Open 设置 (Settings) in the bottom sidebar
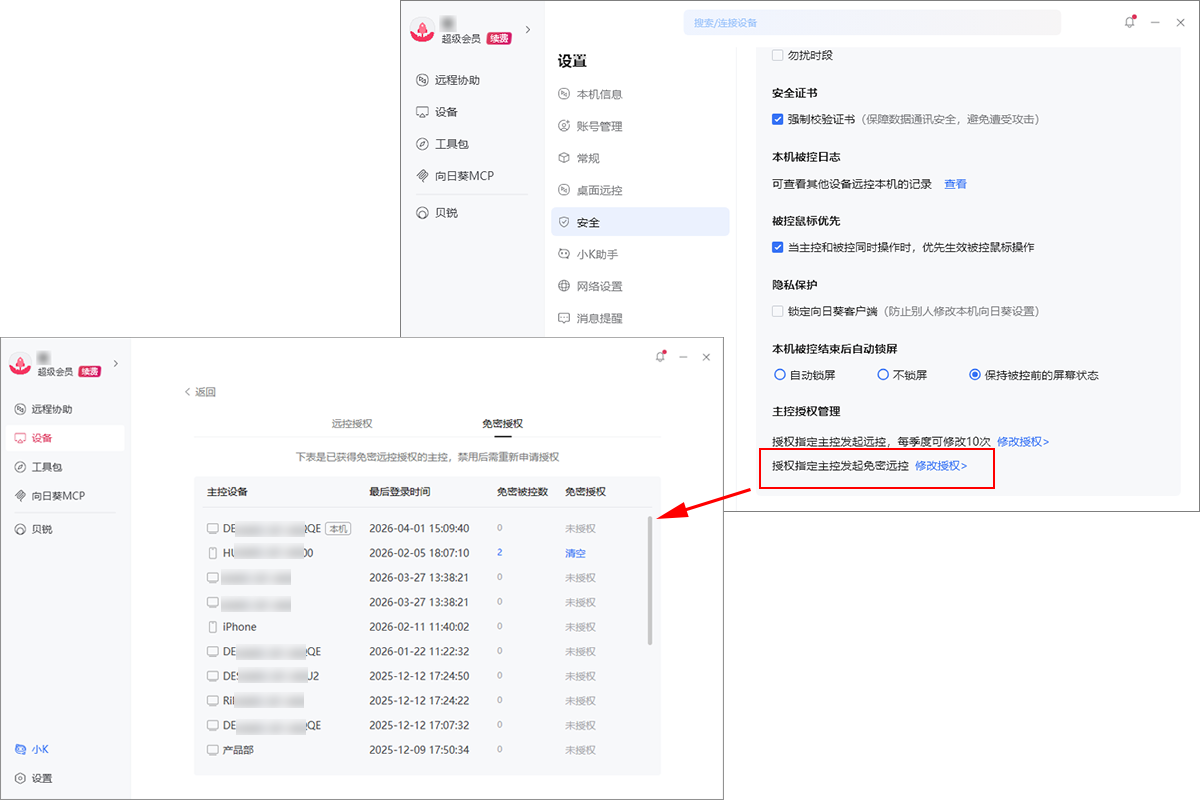Screen dimensions: 1200x800 (40, 778)
